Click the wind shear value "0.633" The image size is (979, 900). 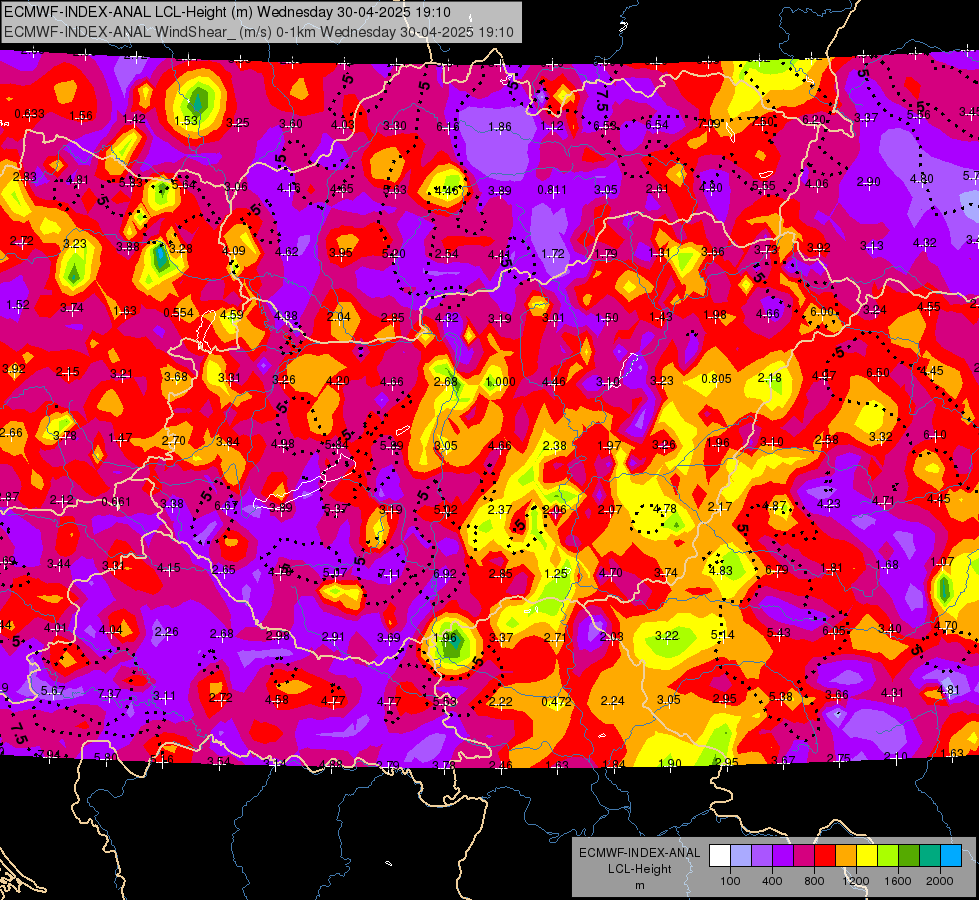(29, 114)
